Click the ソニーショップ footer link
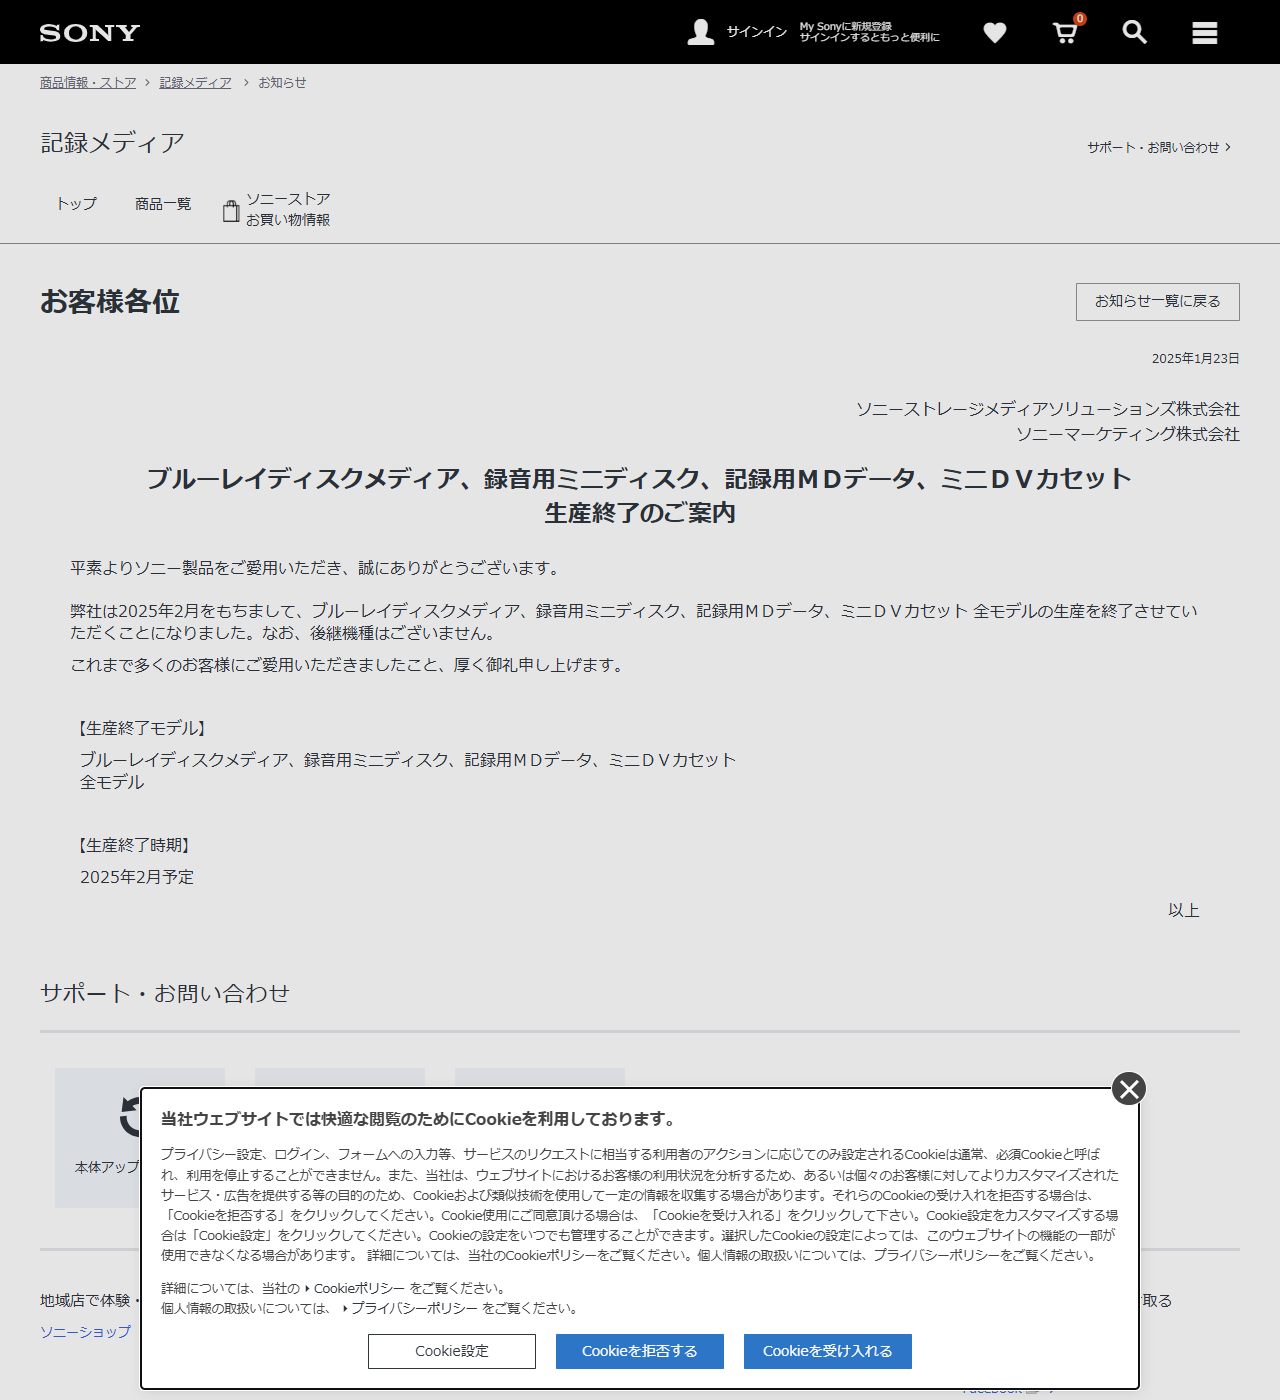This screenshot has height=1400, width=1280. pyautogui.click(x=85, y=1332)
